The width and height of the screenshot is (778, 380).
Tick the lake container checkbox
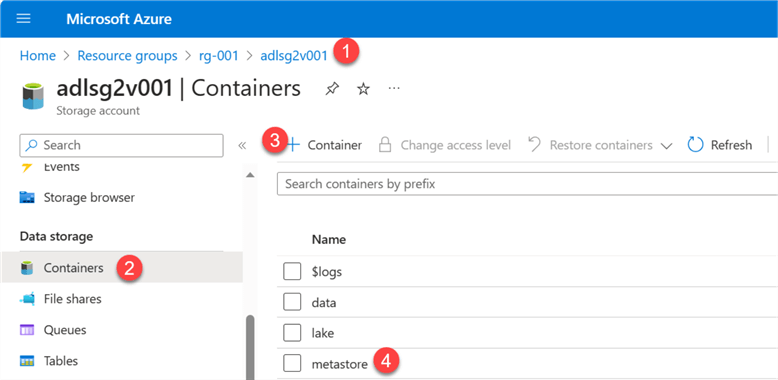[292, 333]
